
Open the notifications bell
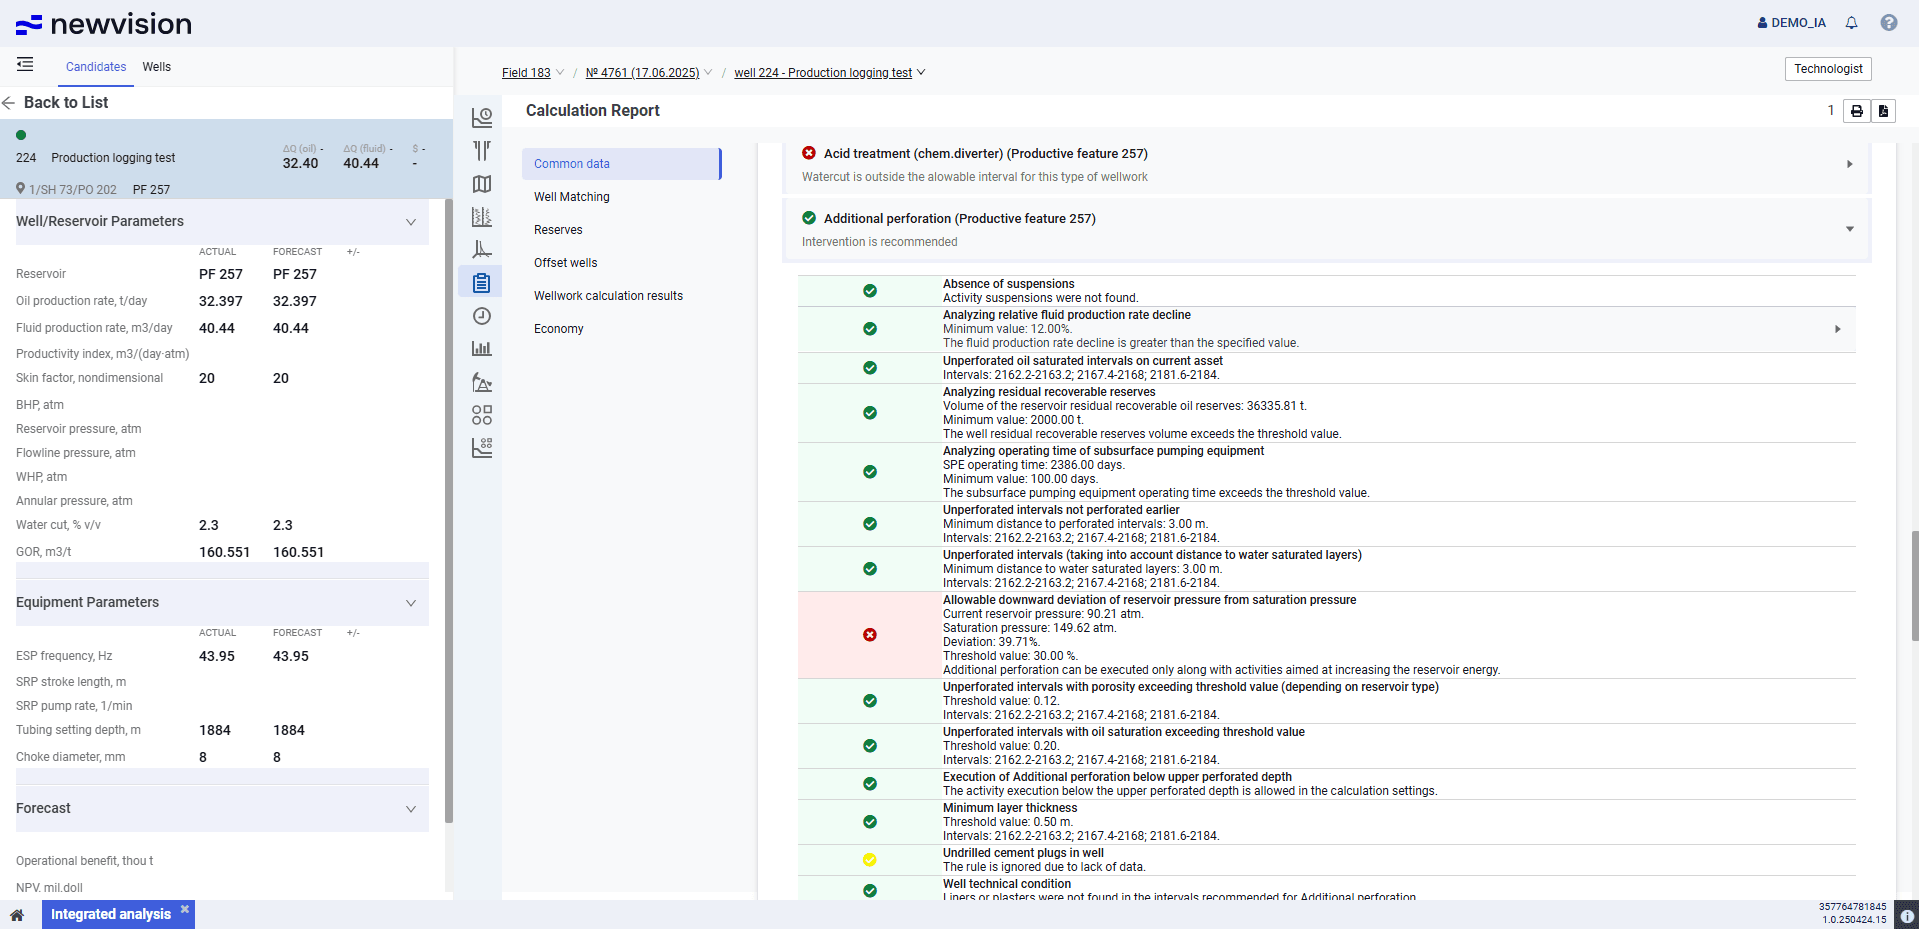1851,23
